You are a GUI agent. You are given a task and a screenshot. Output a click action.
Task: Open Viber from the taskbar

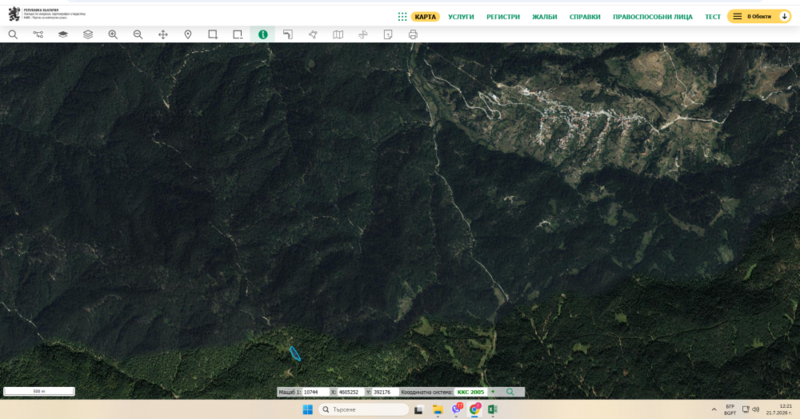tap(456, 409)
